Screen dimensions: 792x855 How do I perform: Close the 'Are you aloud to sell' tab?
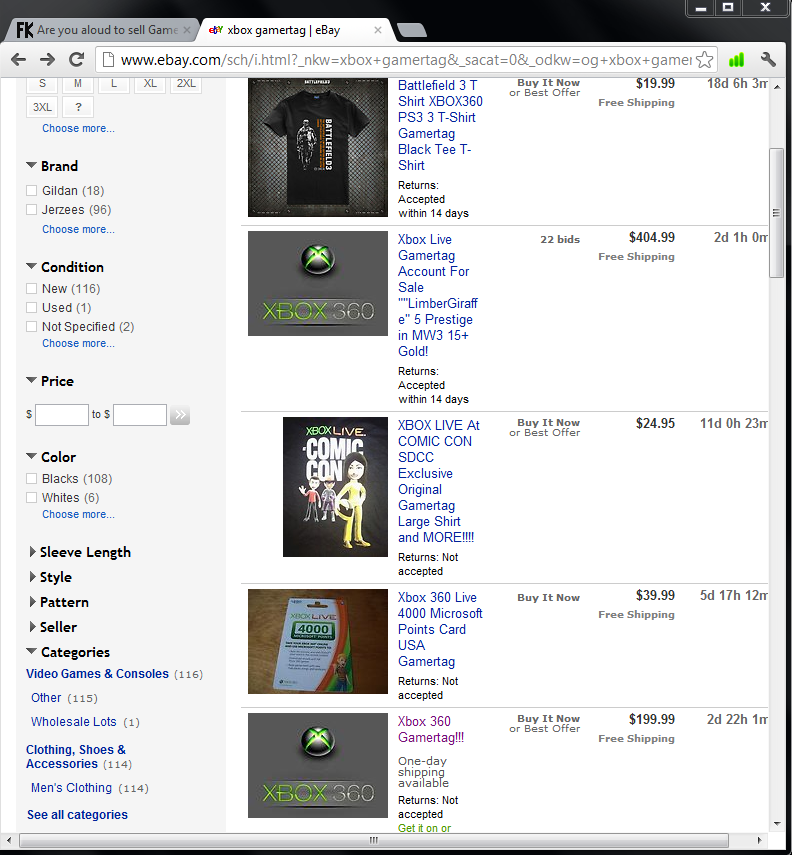coord(187,30)
